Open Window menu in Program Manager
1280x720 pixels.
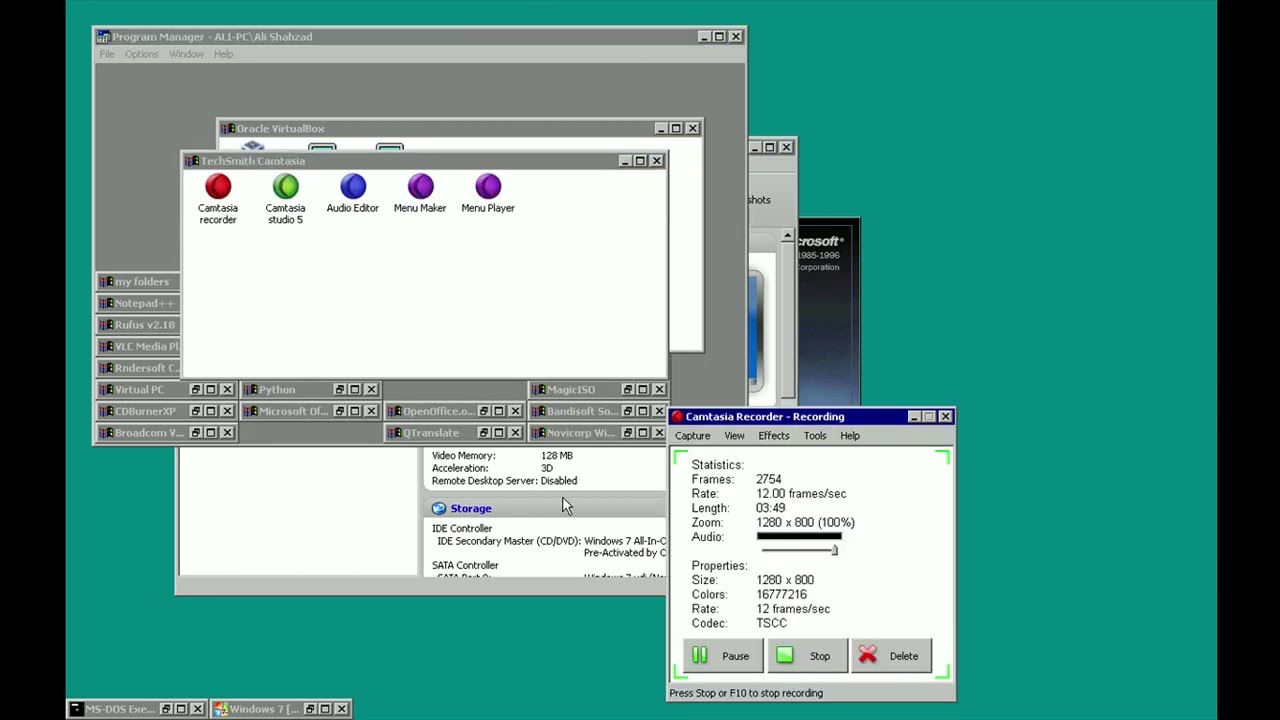pyautogui.click(x=186, y=54)
